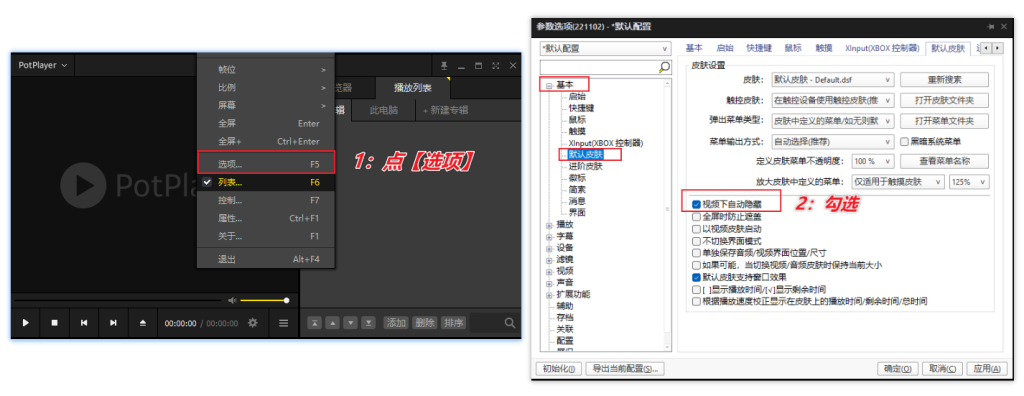Screen dimensions: 1024x396
Task: Select 快捷键 in options tree
Action: tap(581, 108)
